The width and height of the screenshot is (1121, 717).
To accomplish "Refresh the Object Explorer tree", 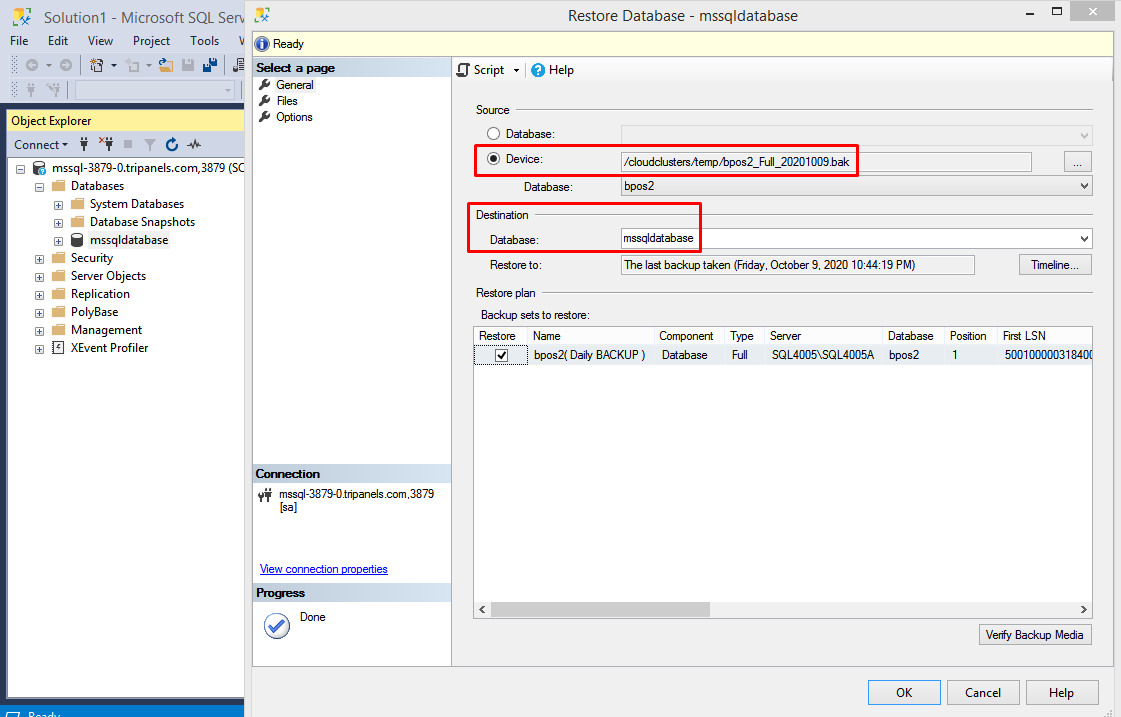I will (x=172, y=144).
